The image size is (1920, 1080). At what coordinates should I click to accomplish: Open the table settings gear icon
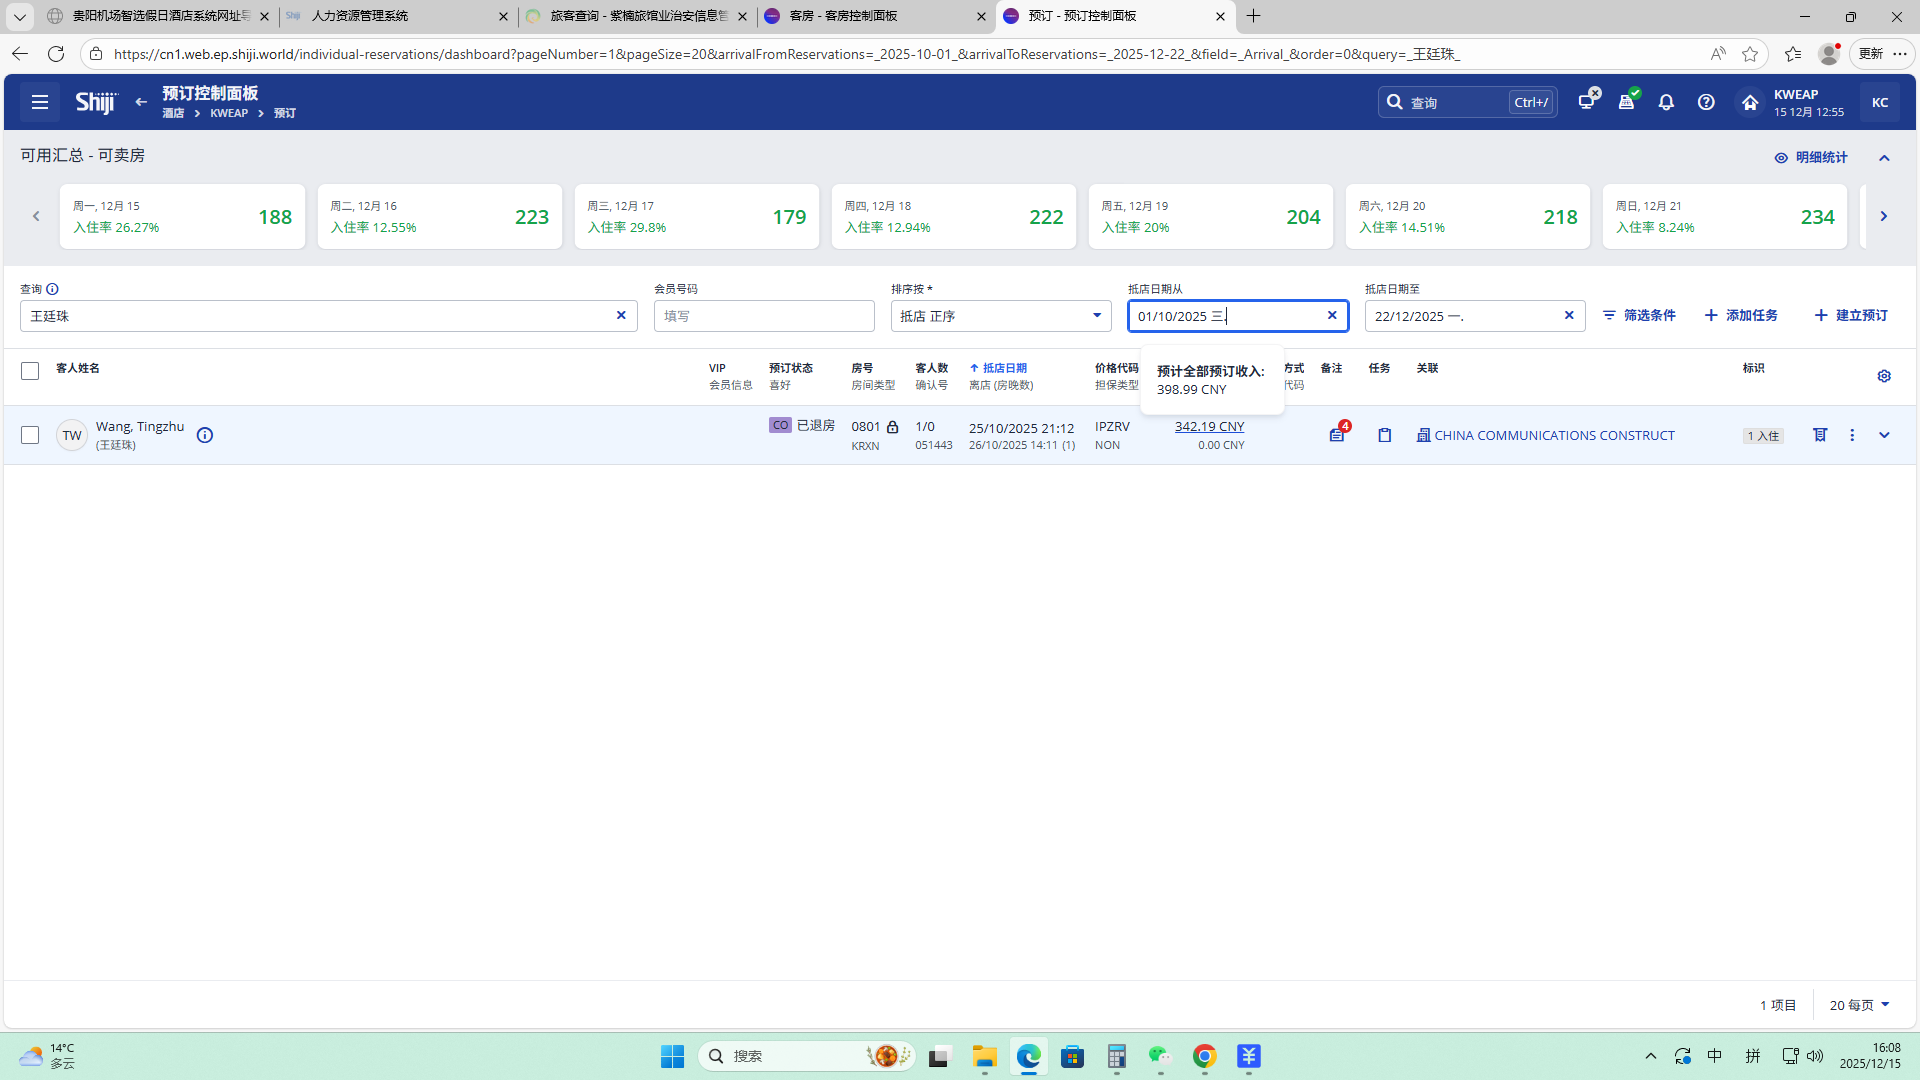[x=1884, y=376]
